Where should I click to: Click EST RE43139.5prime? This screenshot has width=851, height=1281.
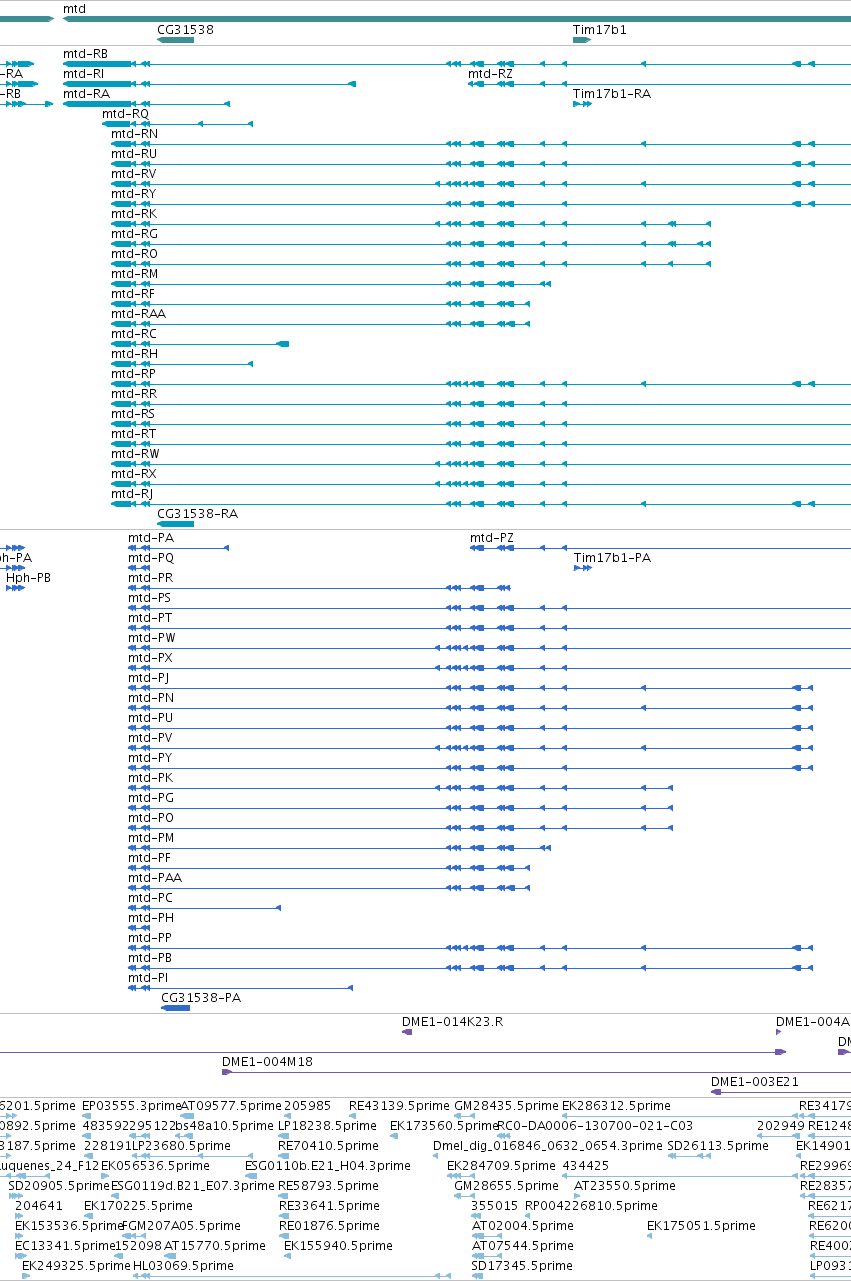399,1106
